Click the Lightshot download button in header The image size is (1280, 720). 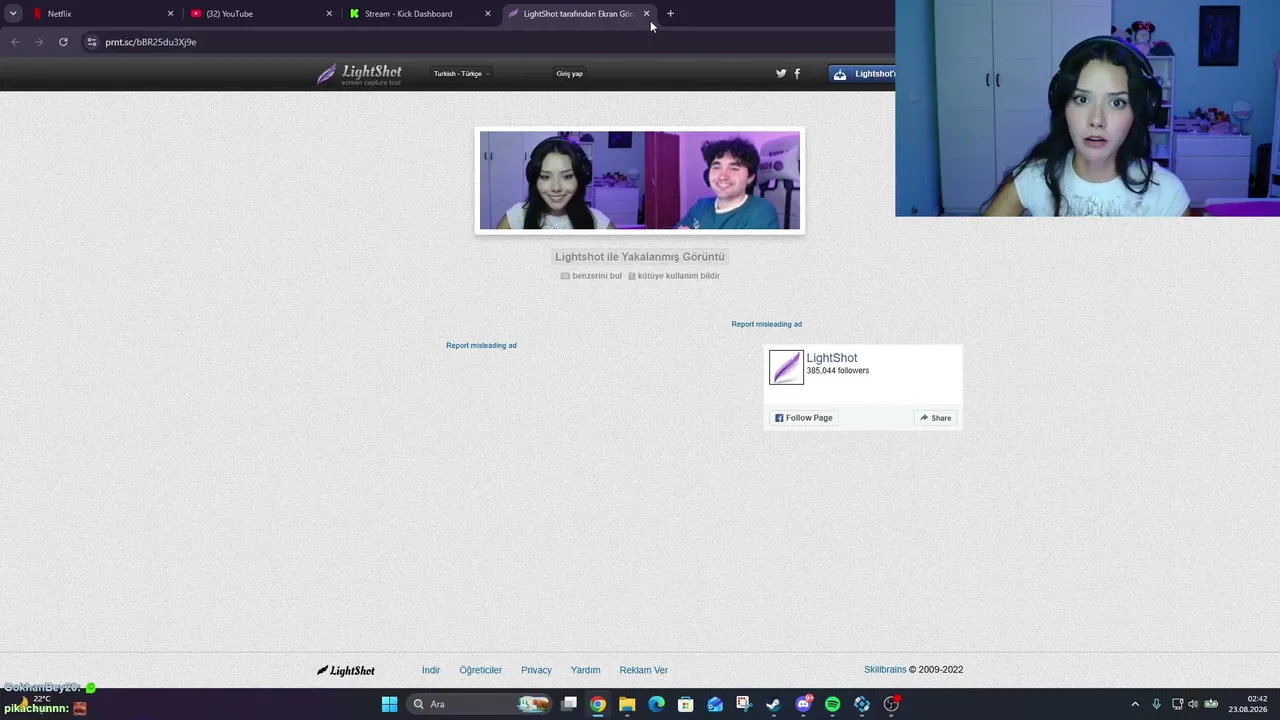862,74
